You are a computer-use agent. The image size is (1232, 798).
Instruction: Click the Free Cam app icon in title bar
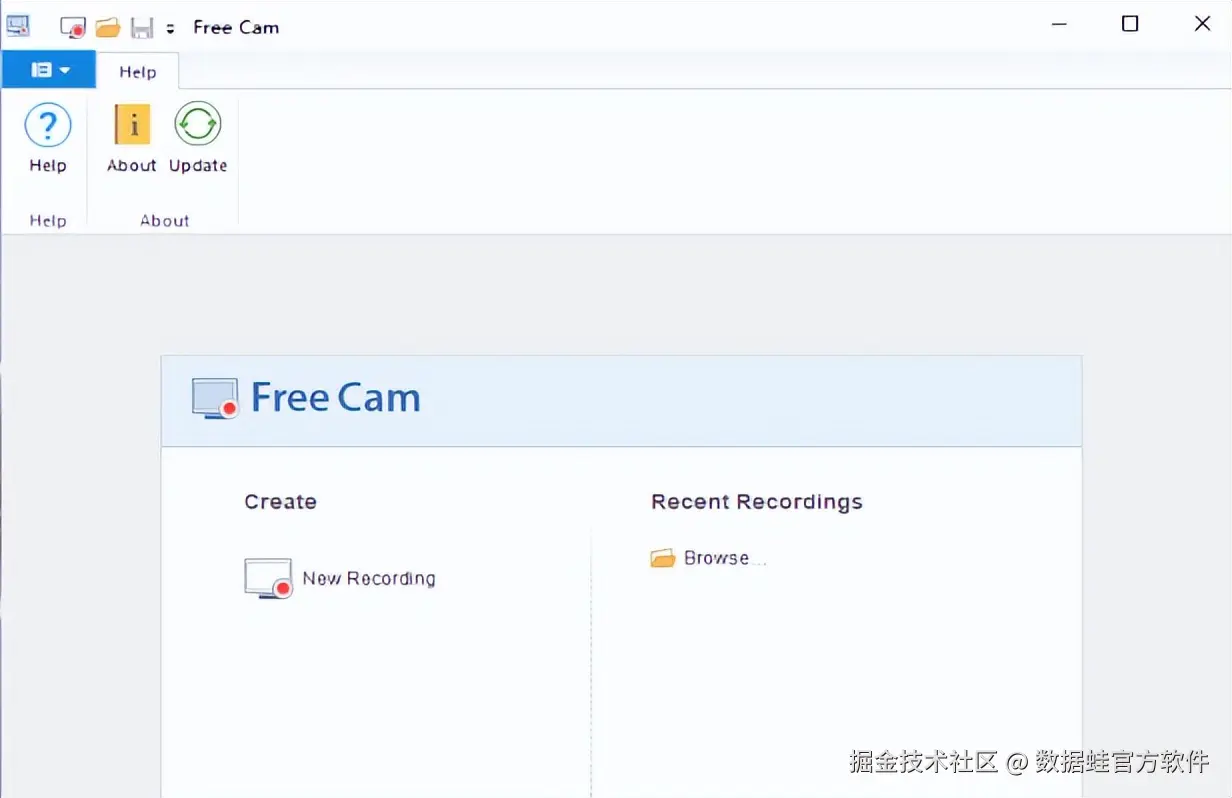19,26
